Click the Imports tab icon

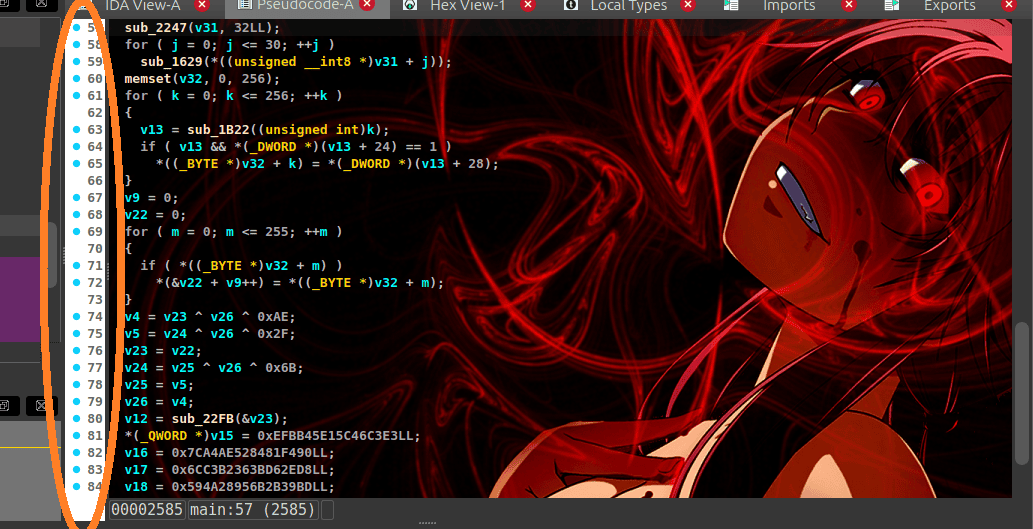(731, 5)
